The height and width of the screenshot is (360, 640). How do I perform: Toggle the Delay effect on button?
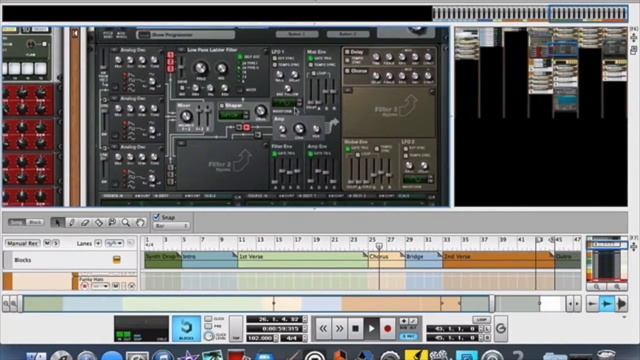(347, 52)
